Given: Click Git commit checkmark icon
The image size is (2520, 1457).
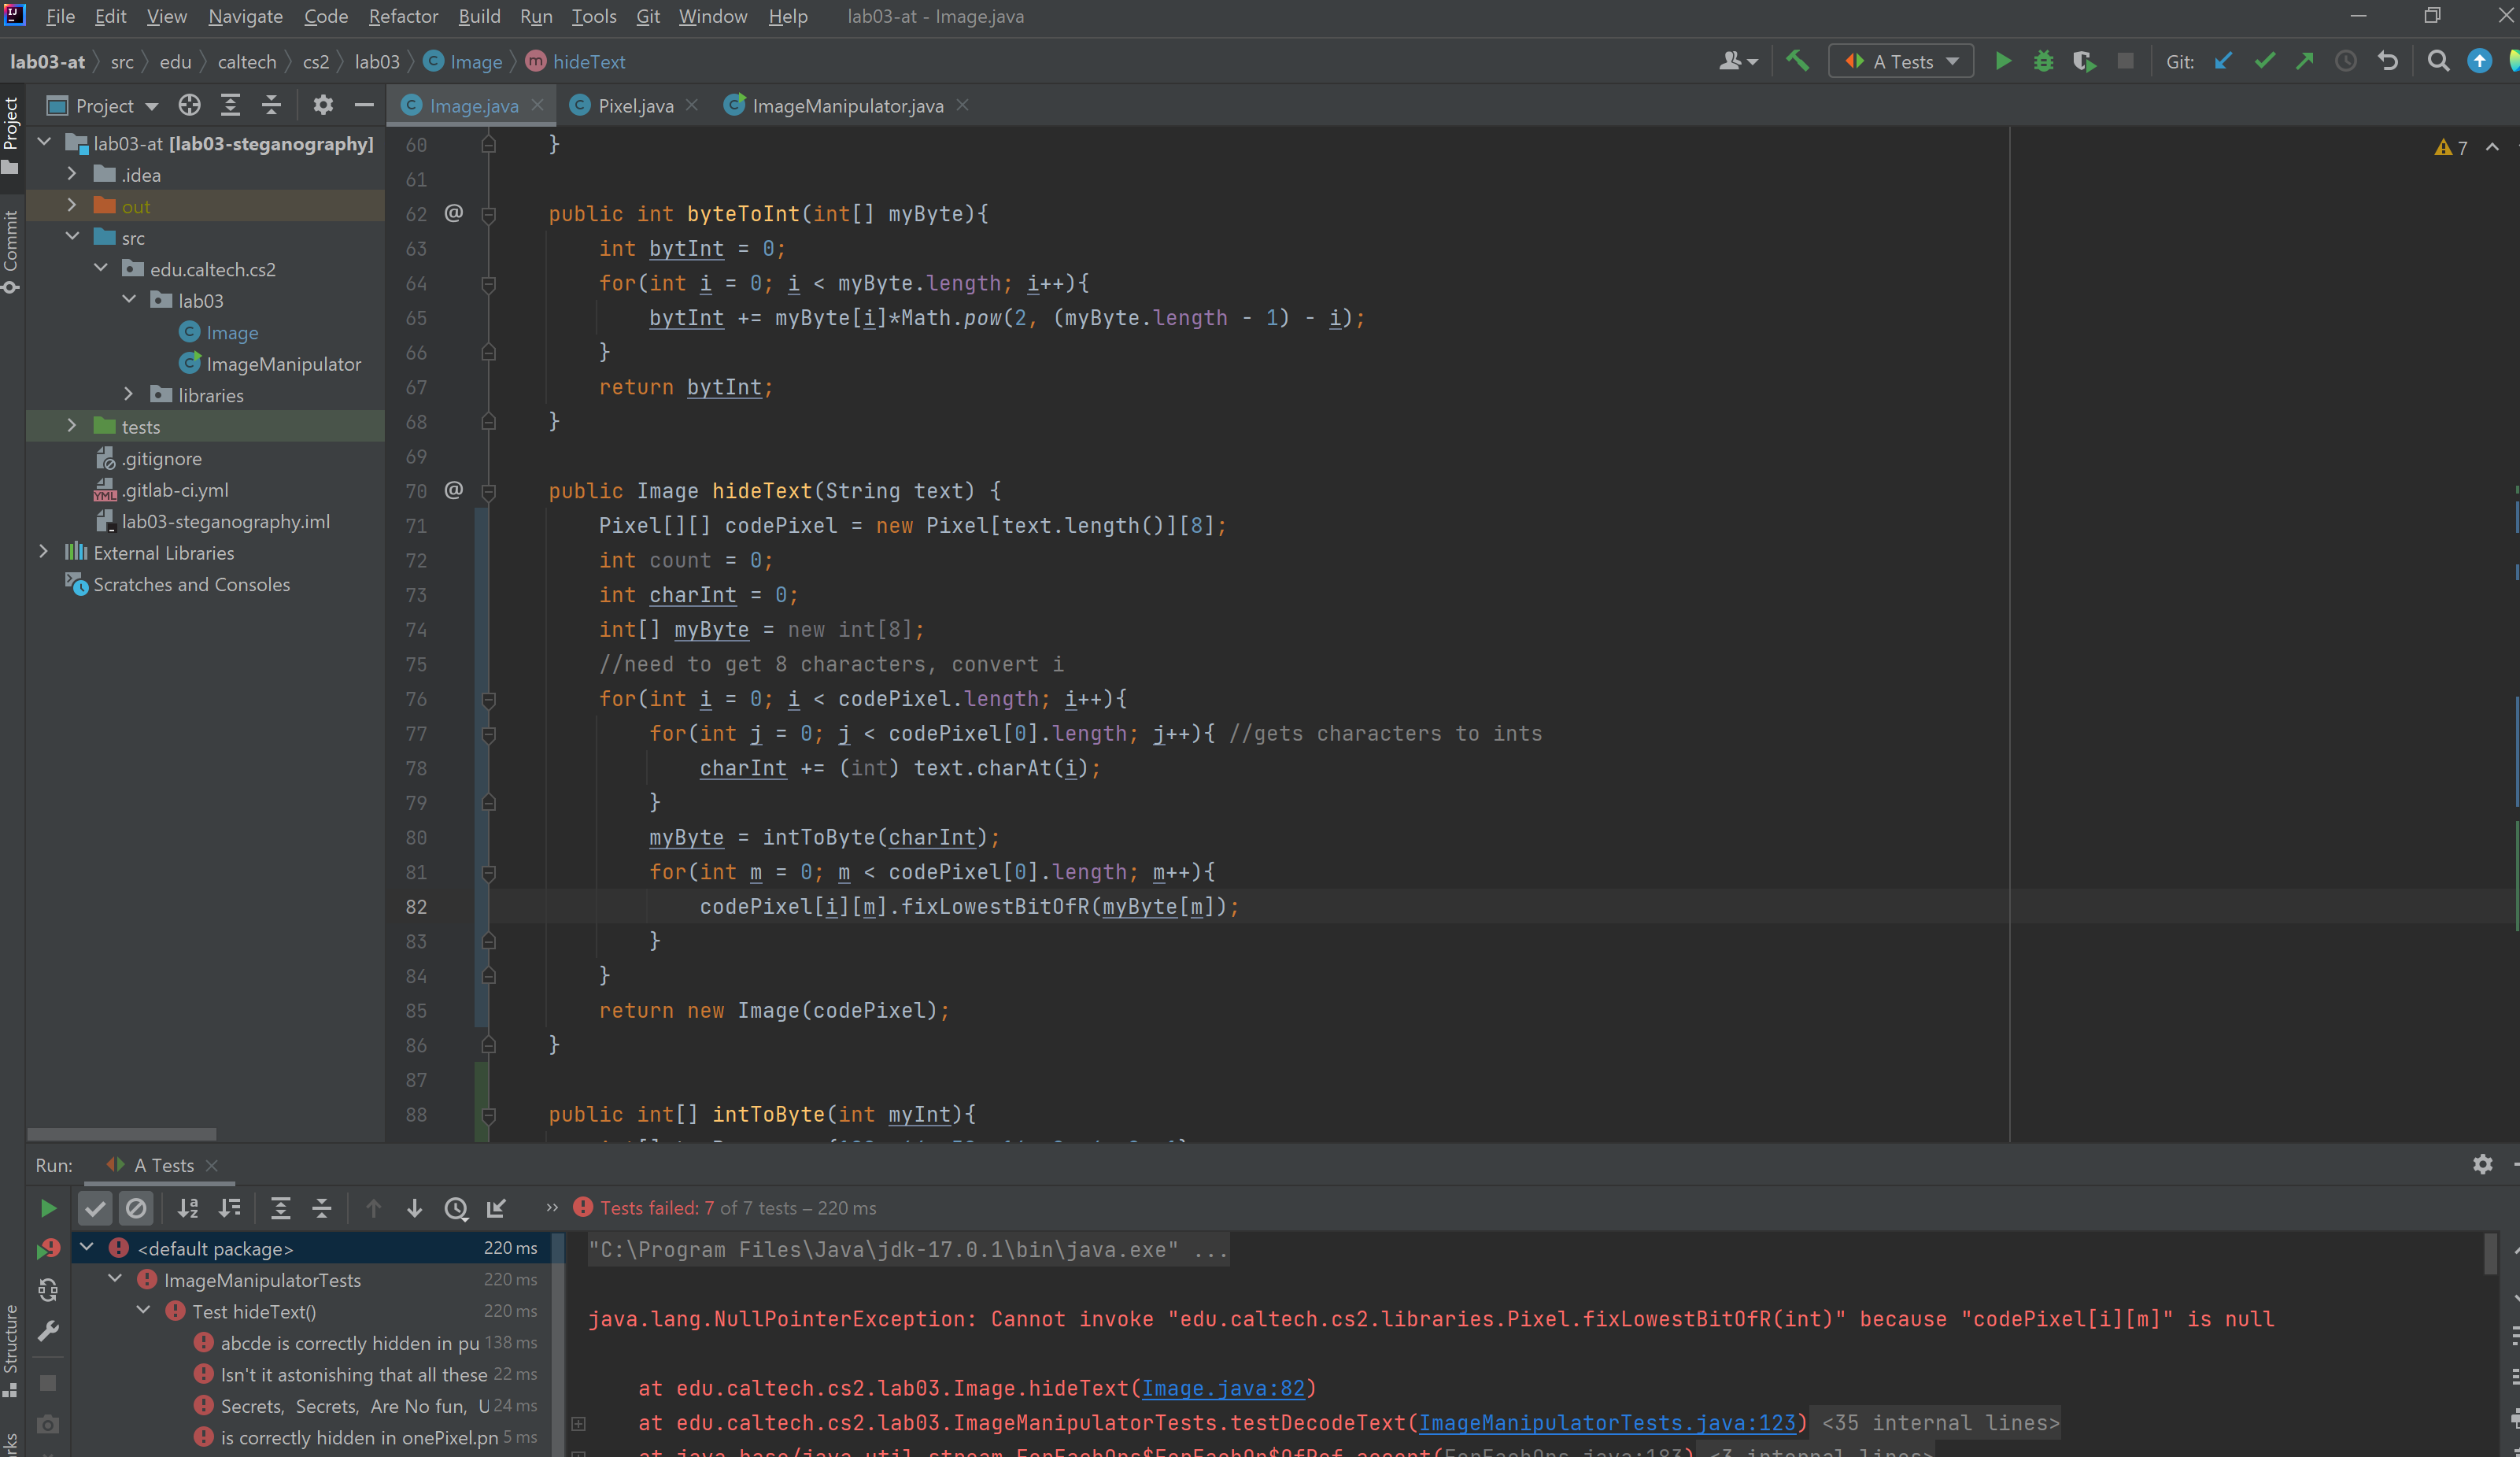Looking at the screenshot, I should tap(2264, 61).
